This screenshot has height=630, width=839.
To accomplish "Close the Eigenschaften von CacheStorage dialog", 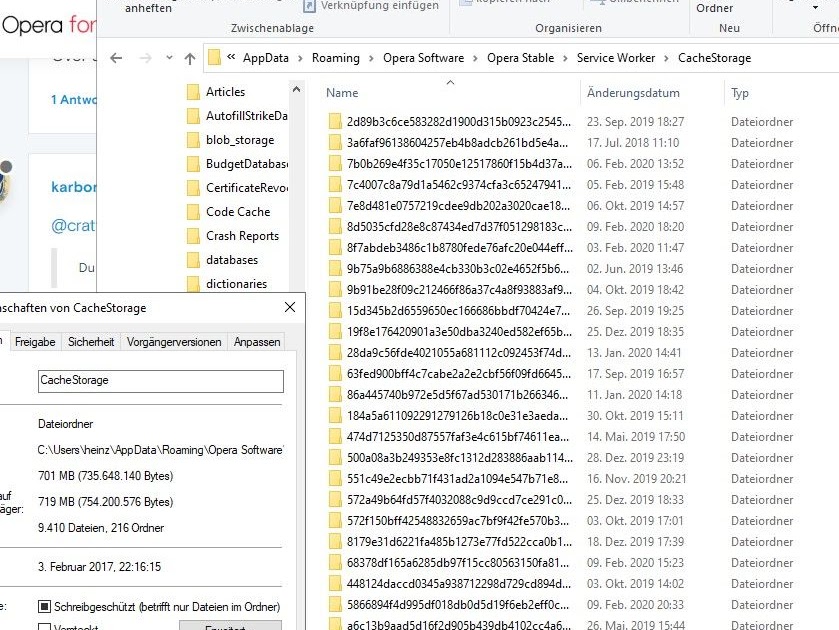I will coord(290,307).
